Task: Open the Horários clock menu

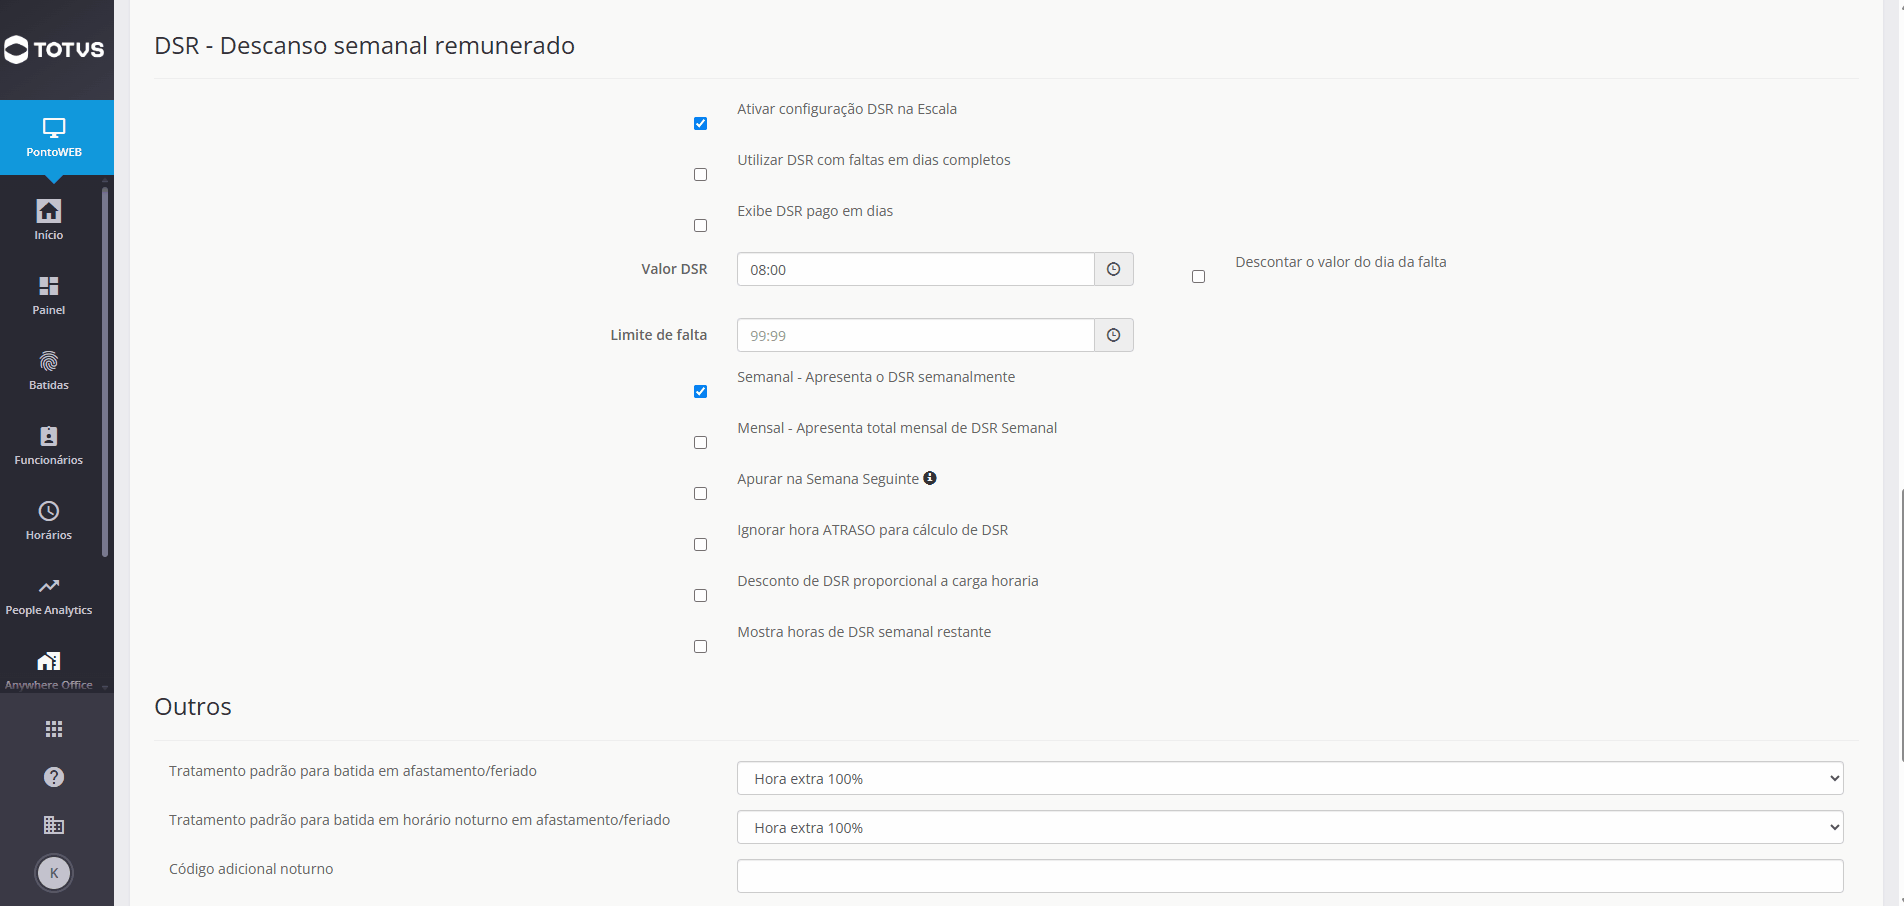Action: [49, 520]
